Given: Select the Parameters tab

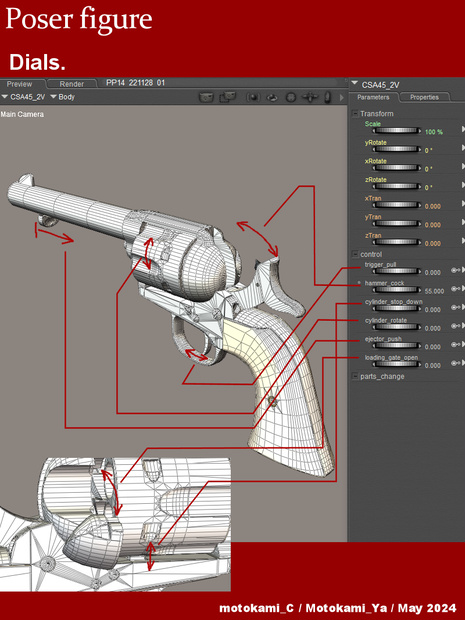Looking at the screenshot, I should [373, 97].
